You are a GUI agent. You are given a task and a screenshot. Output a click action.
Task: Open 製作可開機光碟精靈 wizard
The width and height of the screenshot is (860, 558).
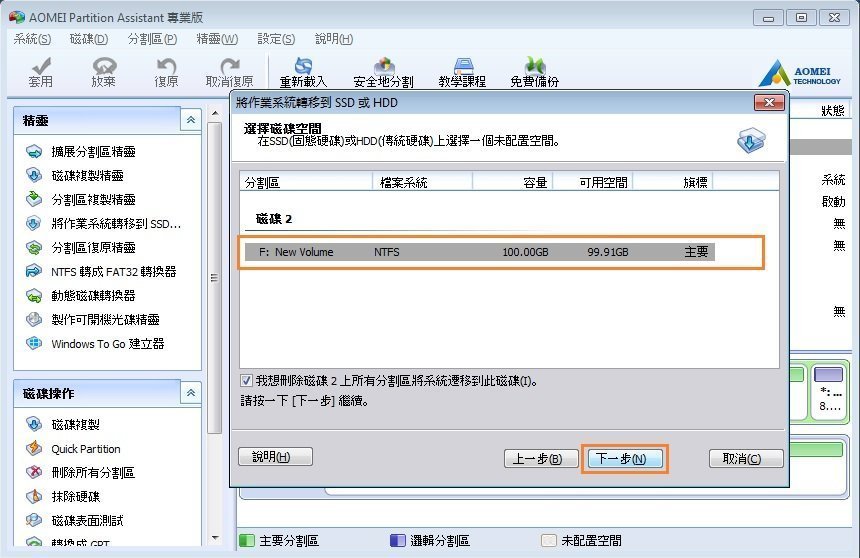pos(105,320)
